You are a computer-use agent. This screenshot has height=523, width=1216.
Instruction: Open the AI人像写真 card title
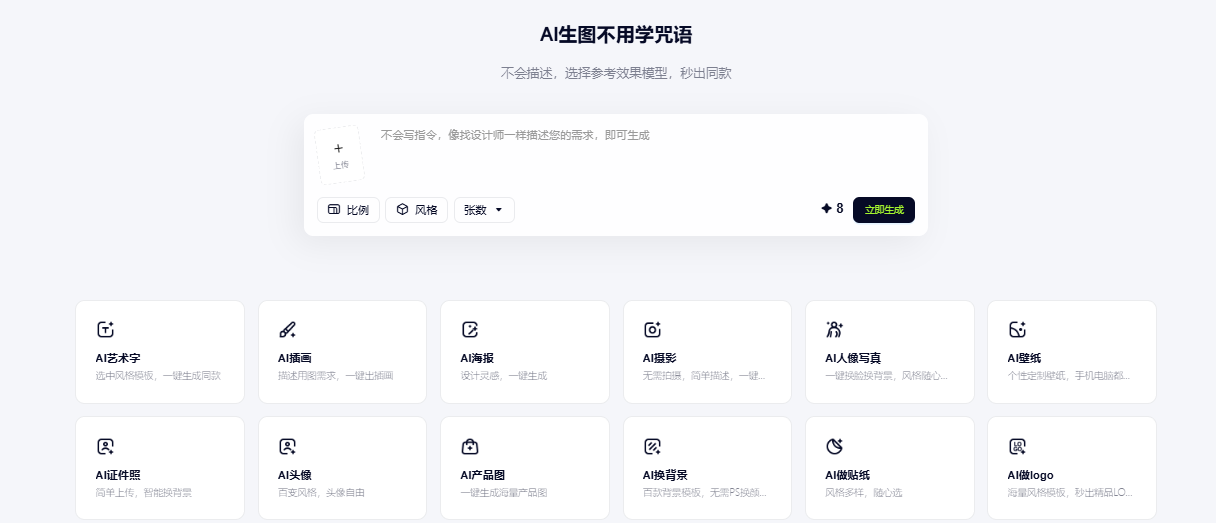pyautogui.click(x=853, y=358)
